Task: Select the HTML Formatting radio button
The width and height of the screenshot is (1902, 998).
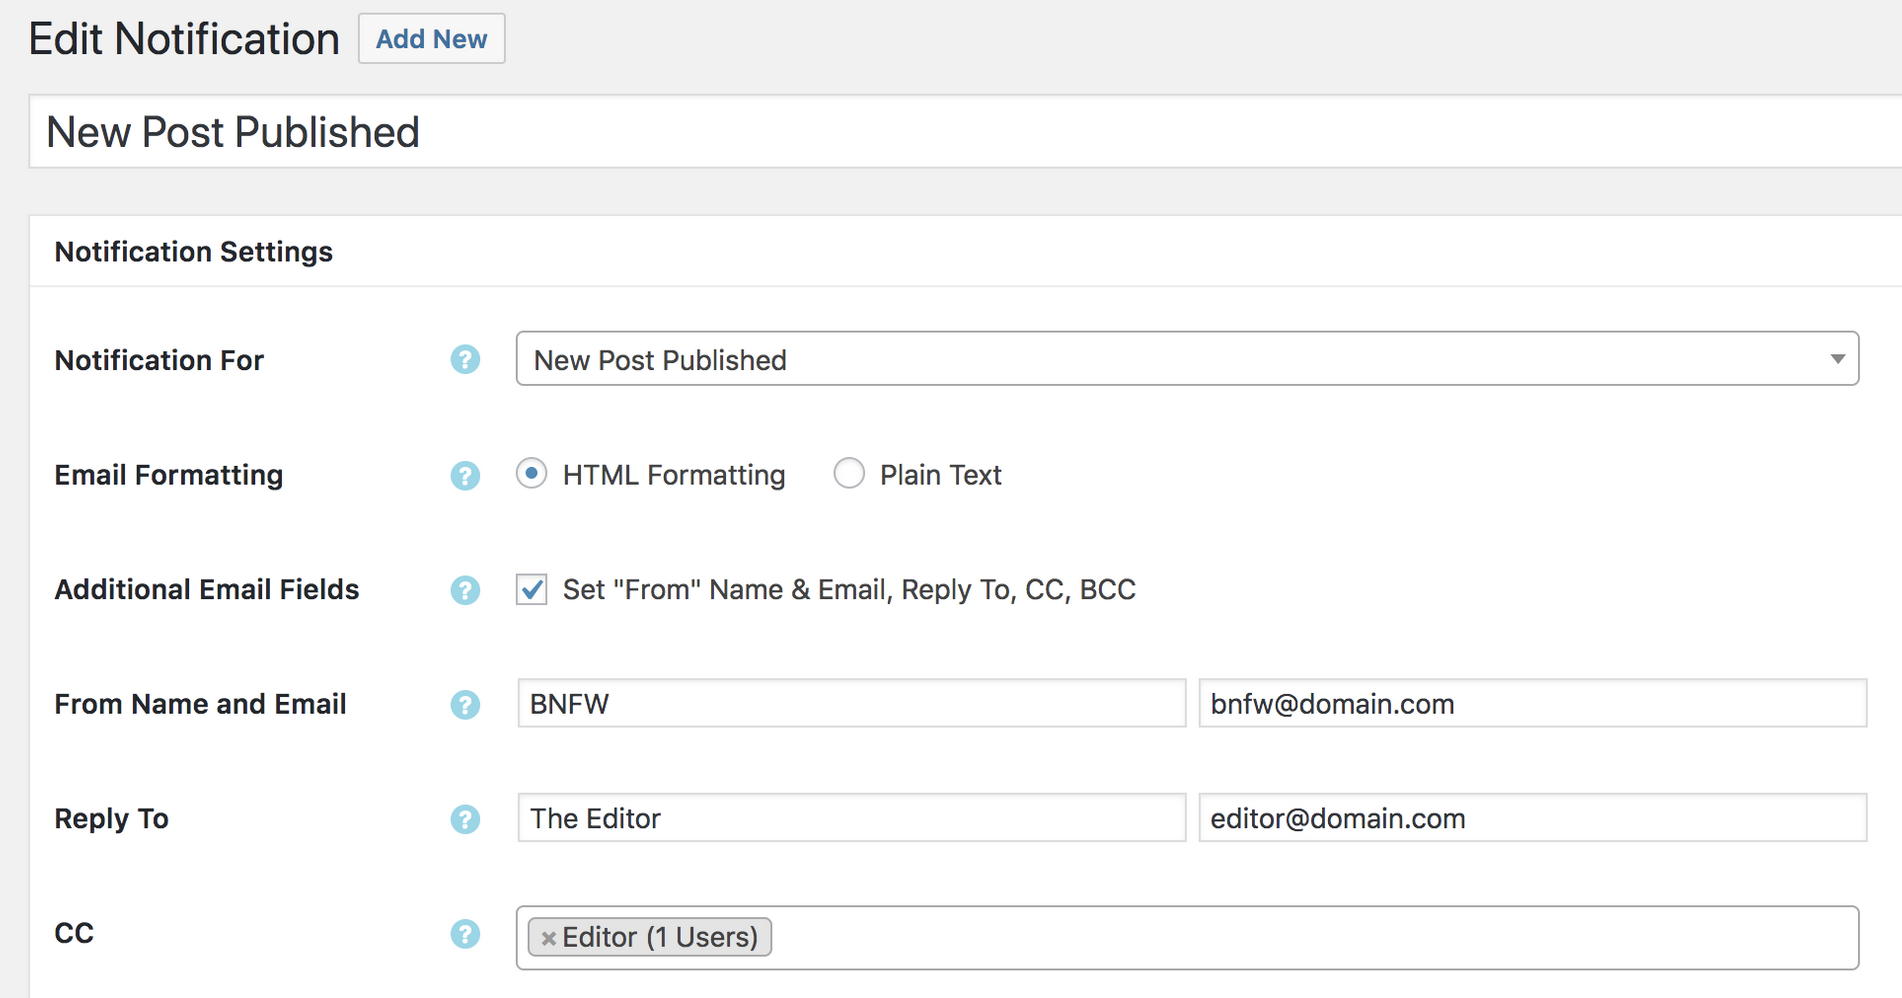Action: click(x=531, y=473)
